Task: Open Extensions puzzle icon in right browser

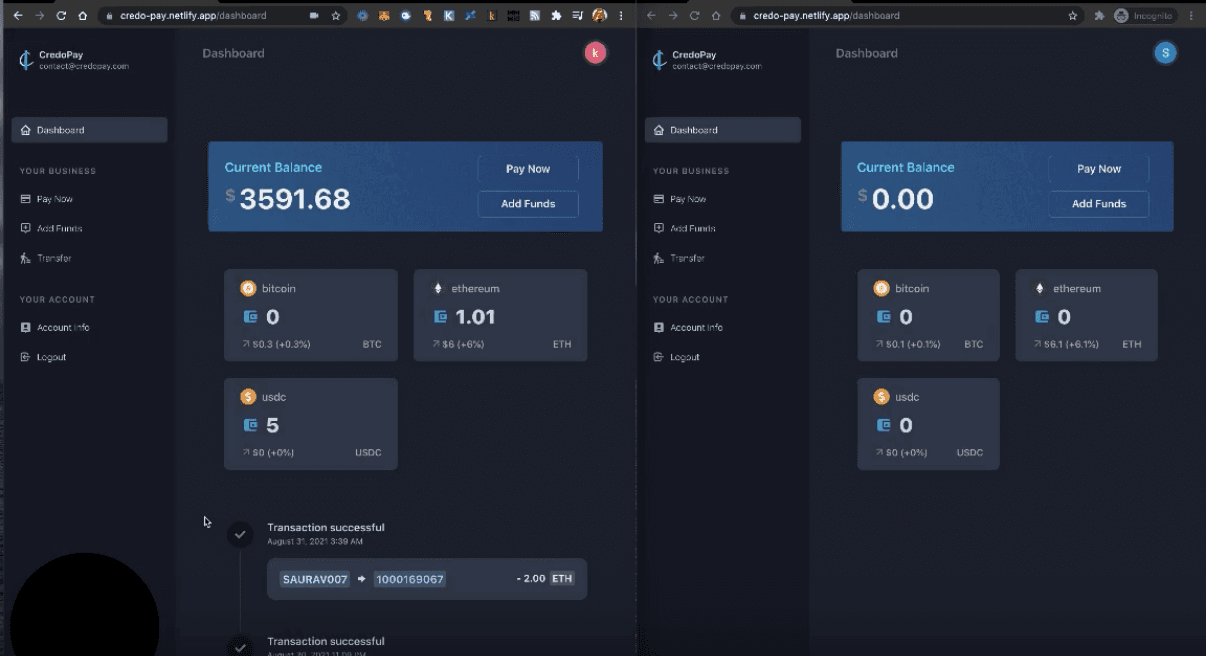Action: [x=1099, y=16]
